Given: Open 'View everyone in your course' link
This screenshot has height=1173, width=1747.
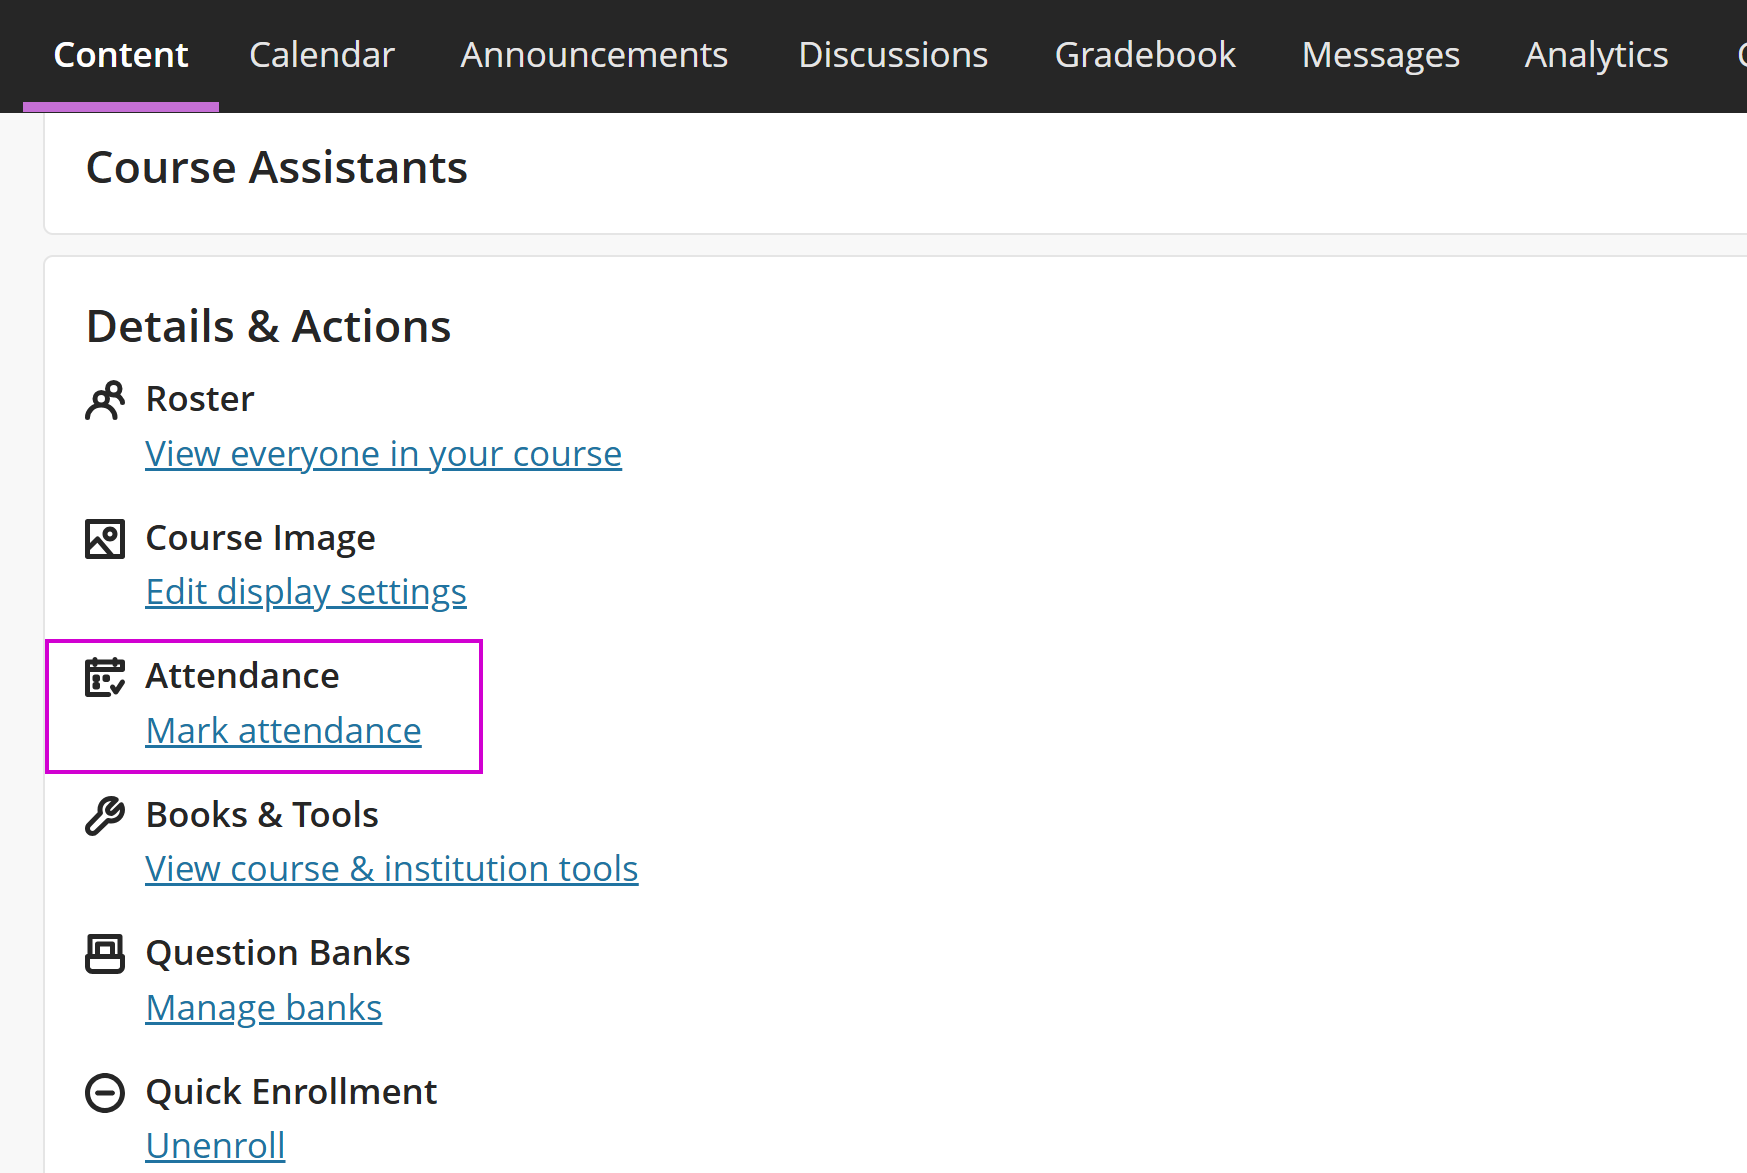Looking at the screenshot, I should 384,454.
